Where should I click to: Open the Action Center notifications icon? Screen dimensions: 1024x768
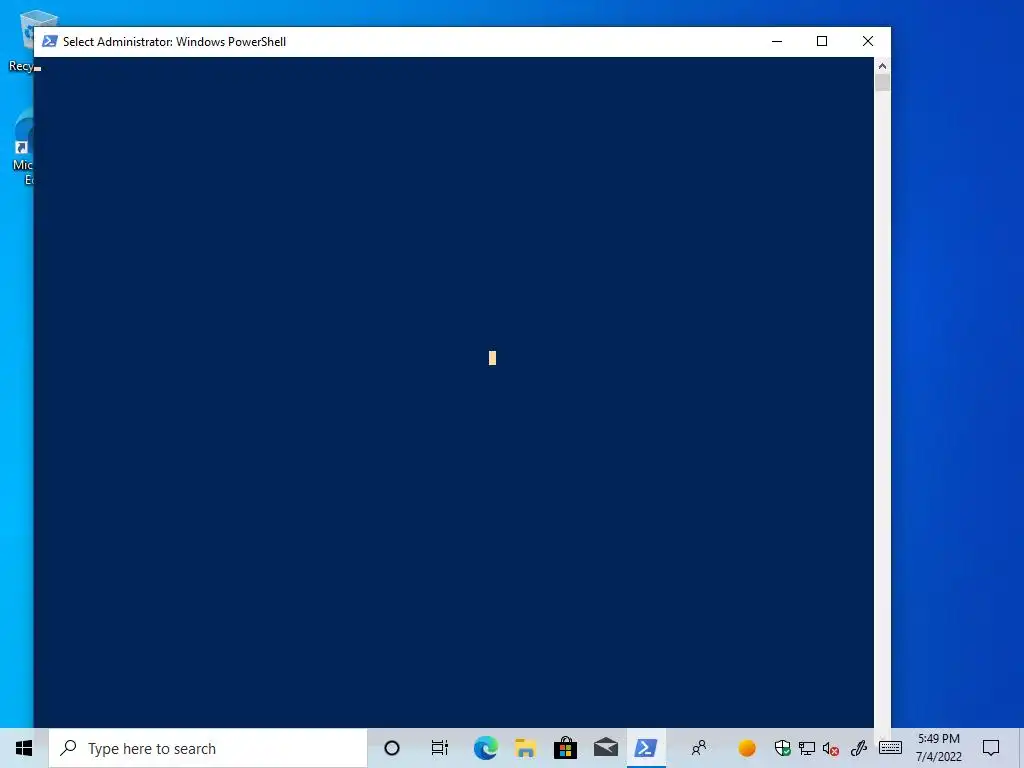pos(991,748)
